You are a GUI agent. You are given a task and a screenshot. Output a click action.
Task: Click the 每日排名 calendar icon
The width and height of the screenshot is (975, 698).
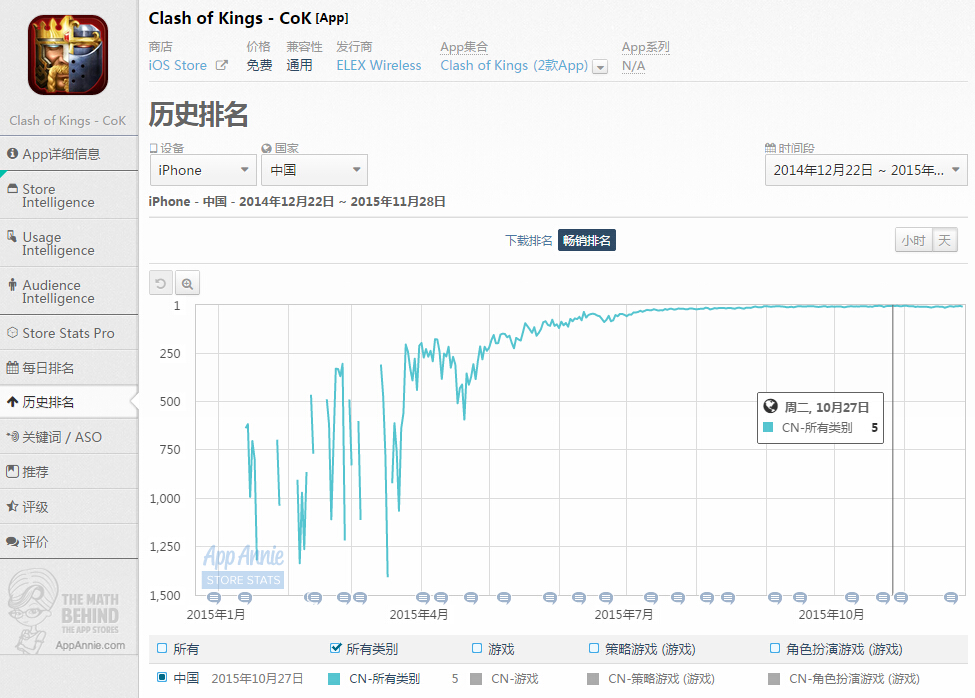[x=12, y=367]
